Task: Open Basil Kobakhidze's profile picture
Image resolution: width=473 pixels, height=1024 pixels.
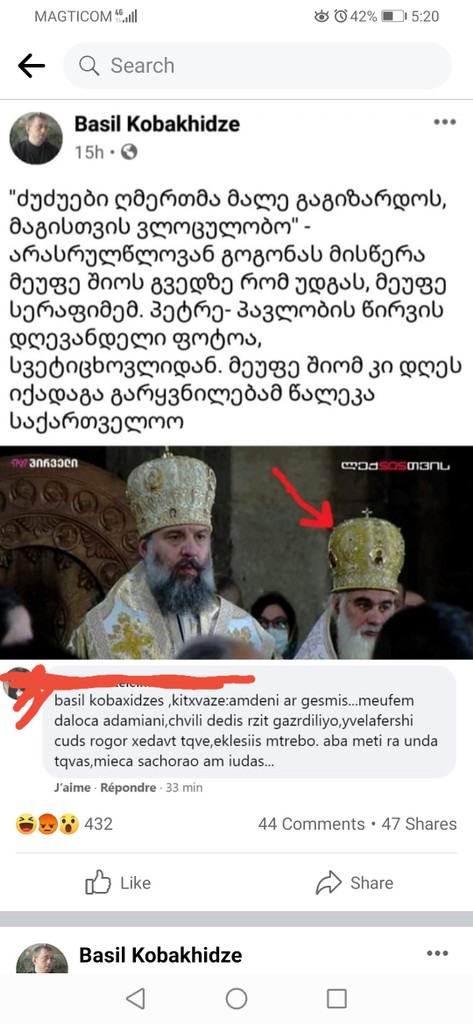Action: pyautogui.click(x=36, y=138)
